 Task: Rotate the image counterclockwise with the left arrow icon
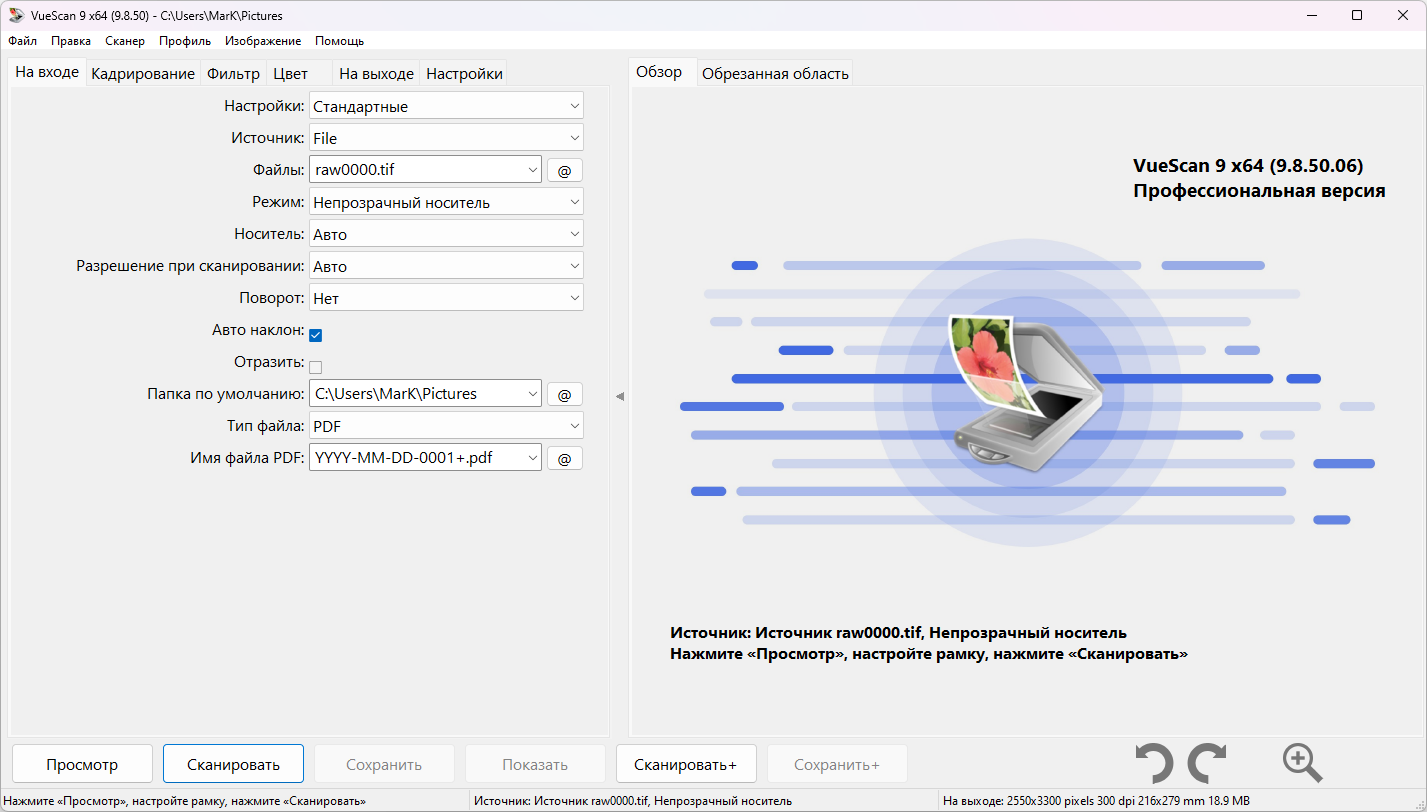[1154, 764]
